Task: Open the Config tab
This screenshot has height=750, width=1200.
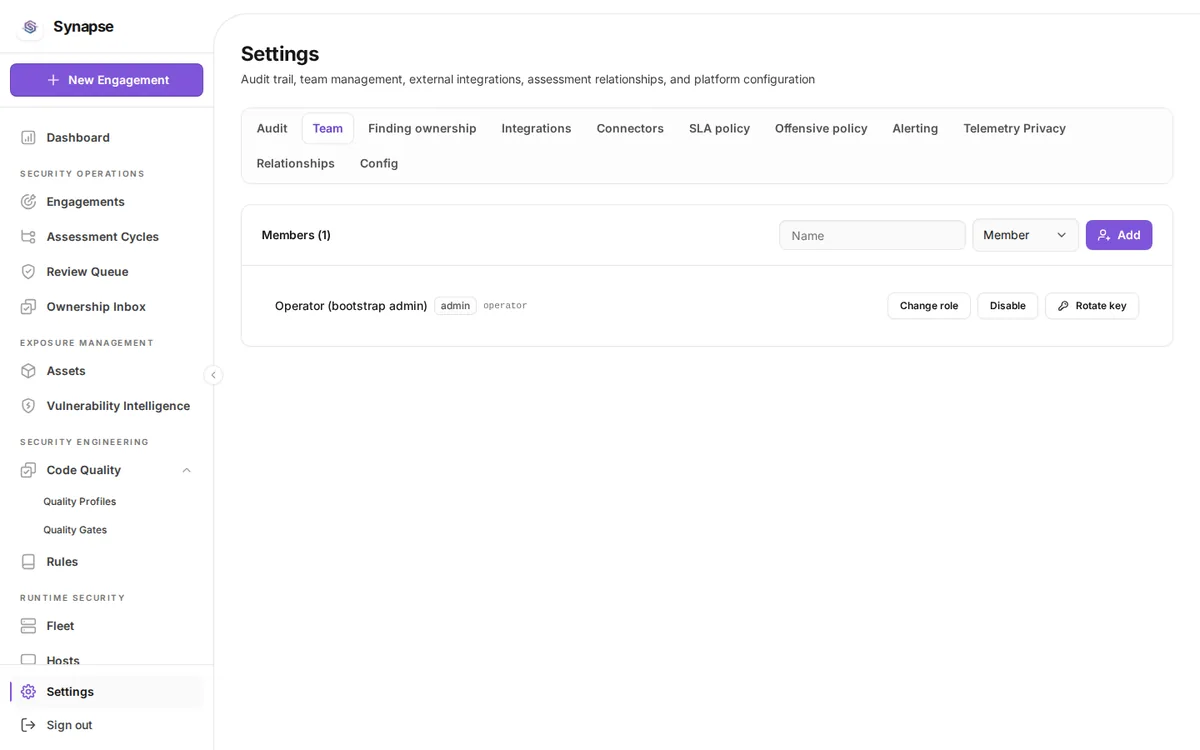Action: tap(379, 163)
